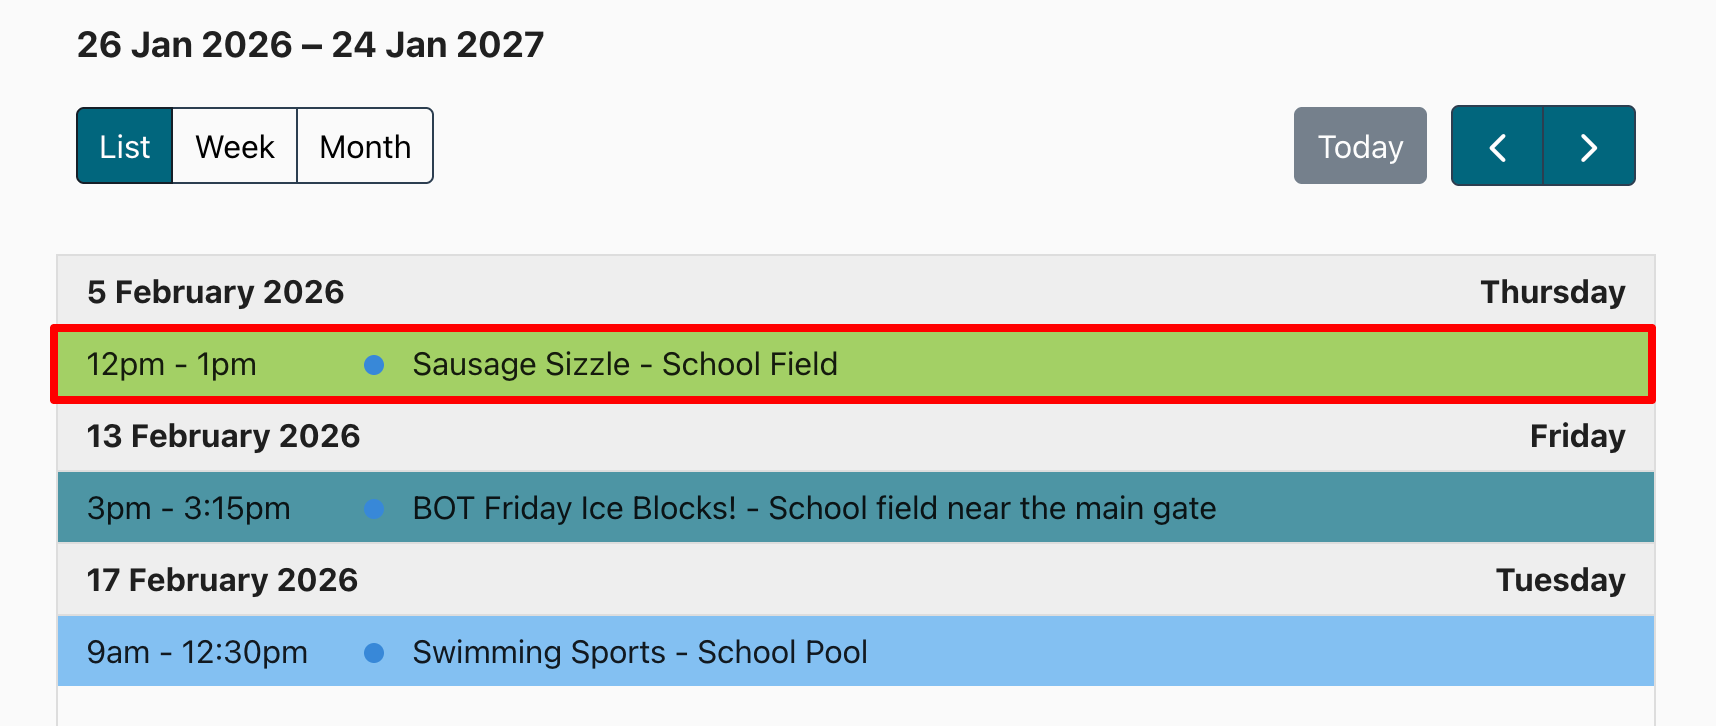Switch to Week view
This screenshot has height=726, width=1716.
pyautogui.click(x=235, y=147)
